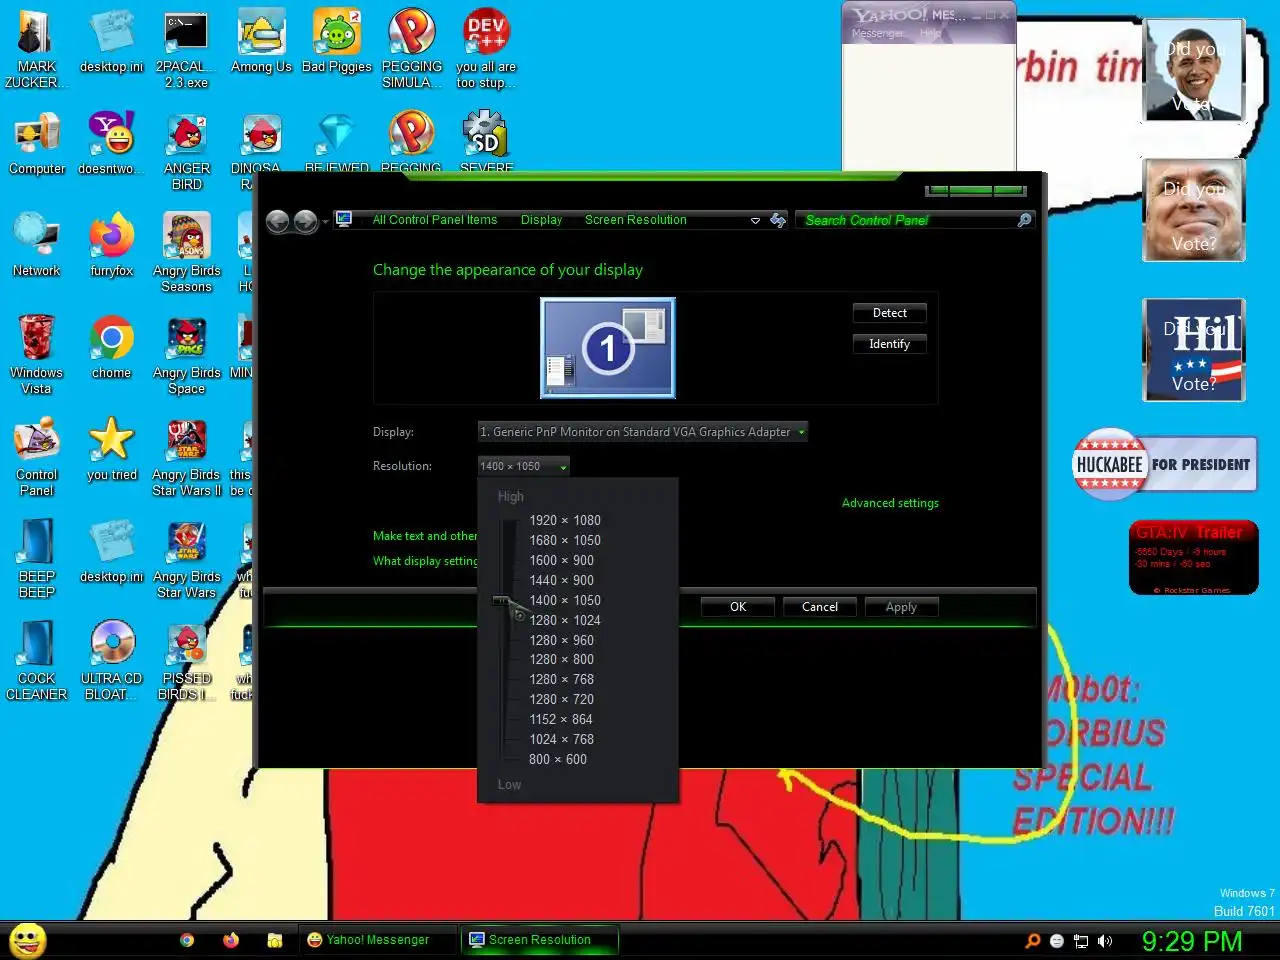The height and width of the screenshot is (960, 1280).
Task: Open the Network desktop icon
Action: (36, 246)
